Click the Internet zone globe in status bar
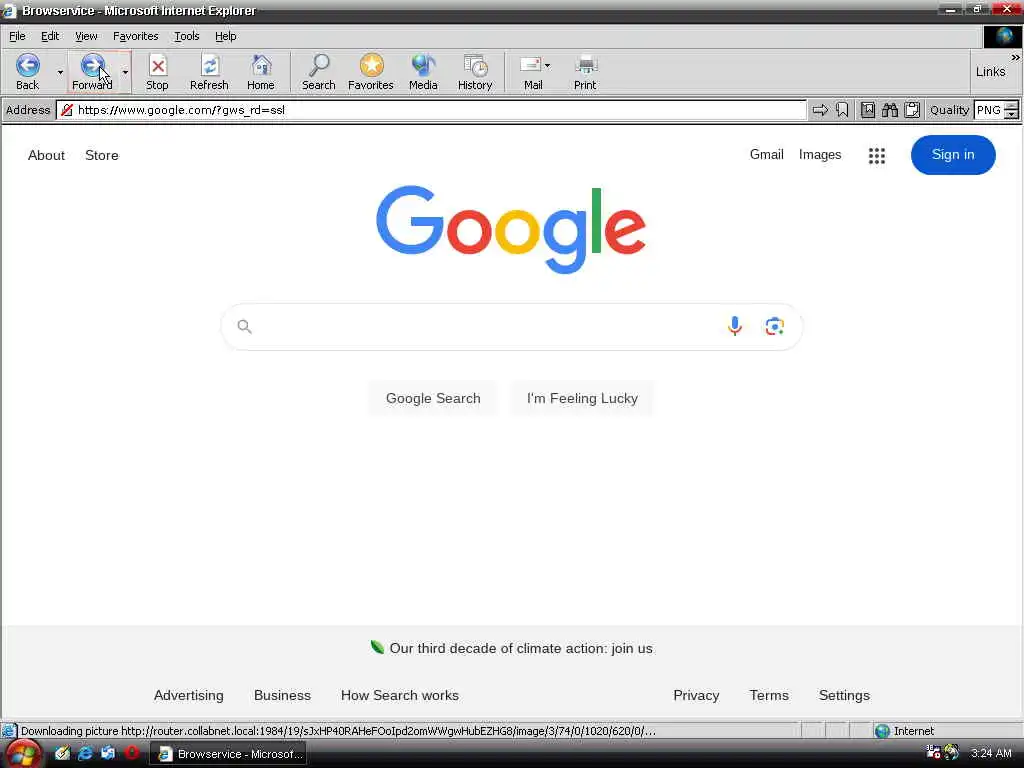This screenshot has width=1024, height=768. click(x=882, y=731)
